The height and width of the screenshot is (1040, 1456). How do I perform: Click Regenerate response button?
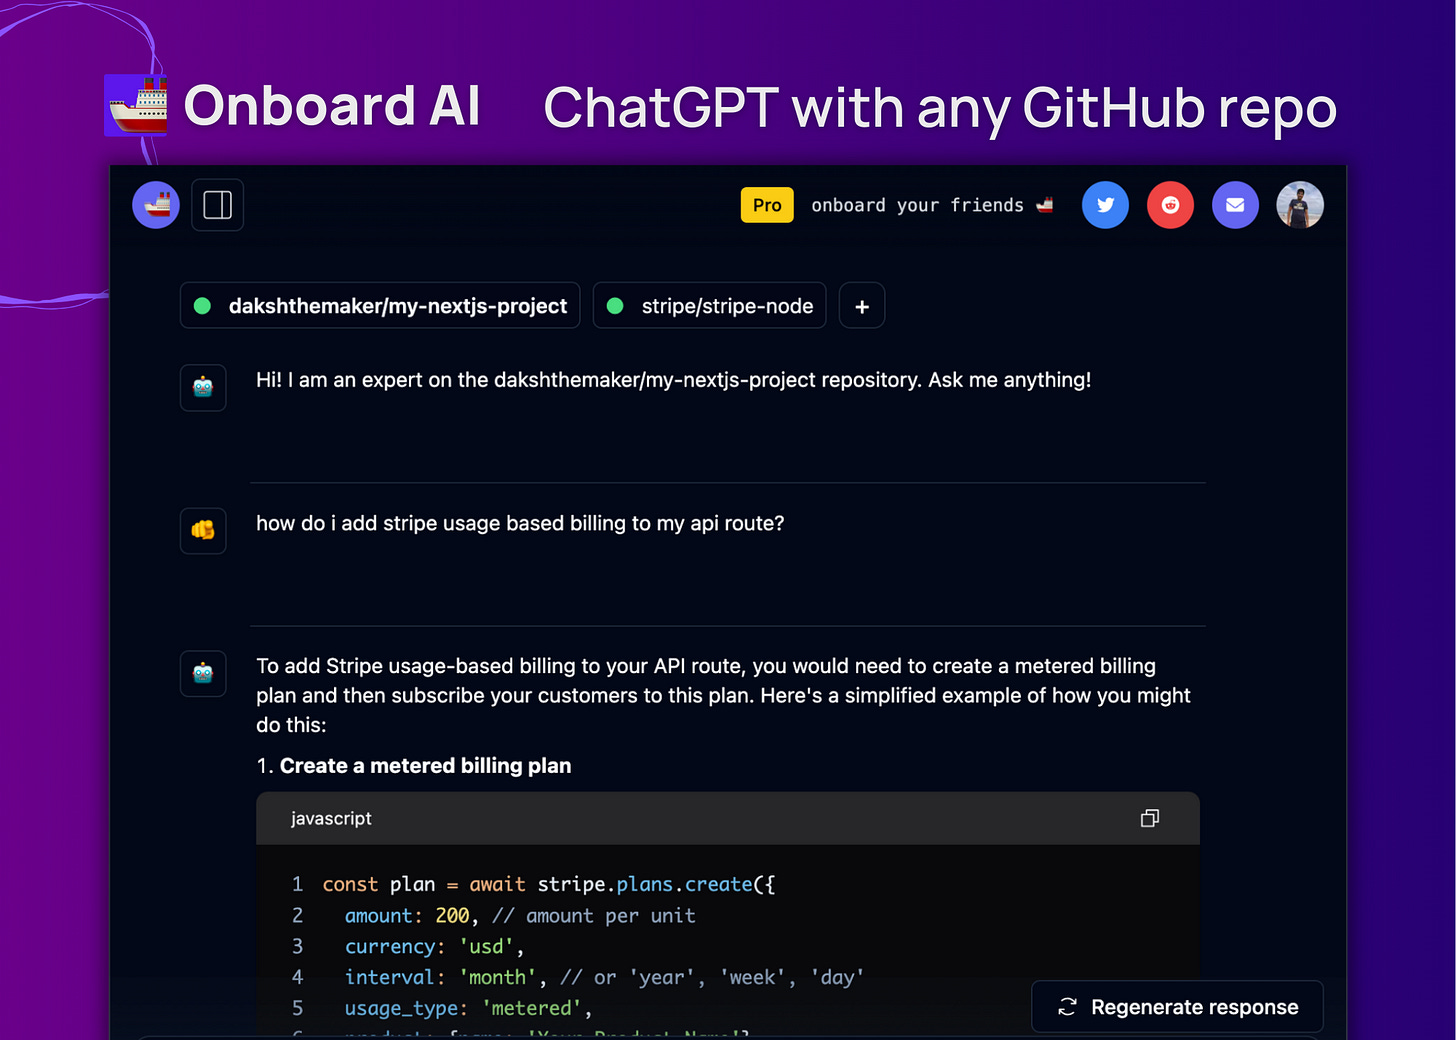(1178, 1007)
